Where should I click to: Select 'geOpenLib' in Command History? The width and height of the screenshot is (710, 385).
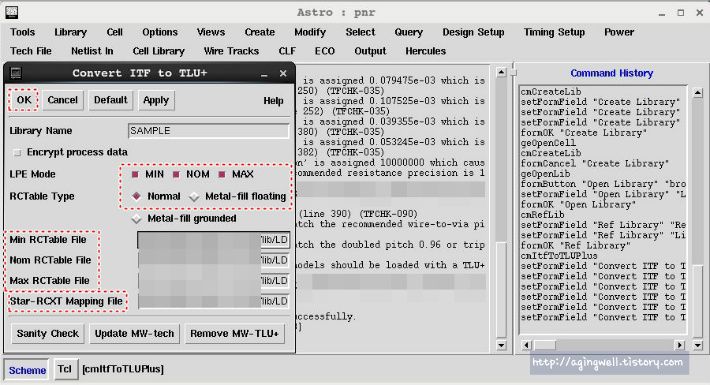546,174
